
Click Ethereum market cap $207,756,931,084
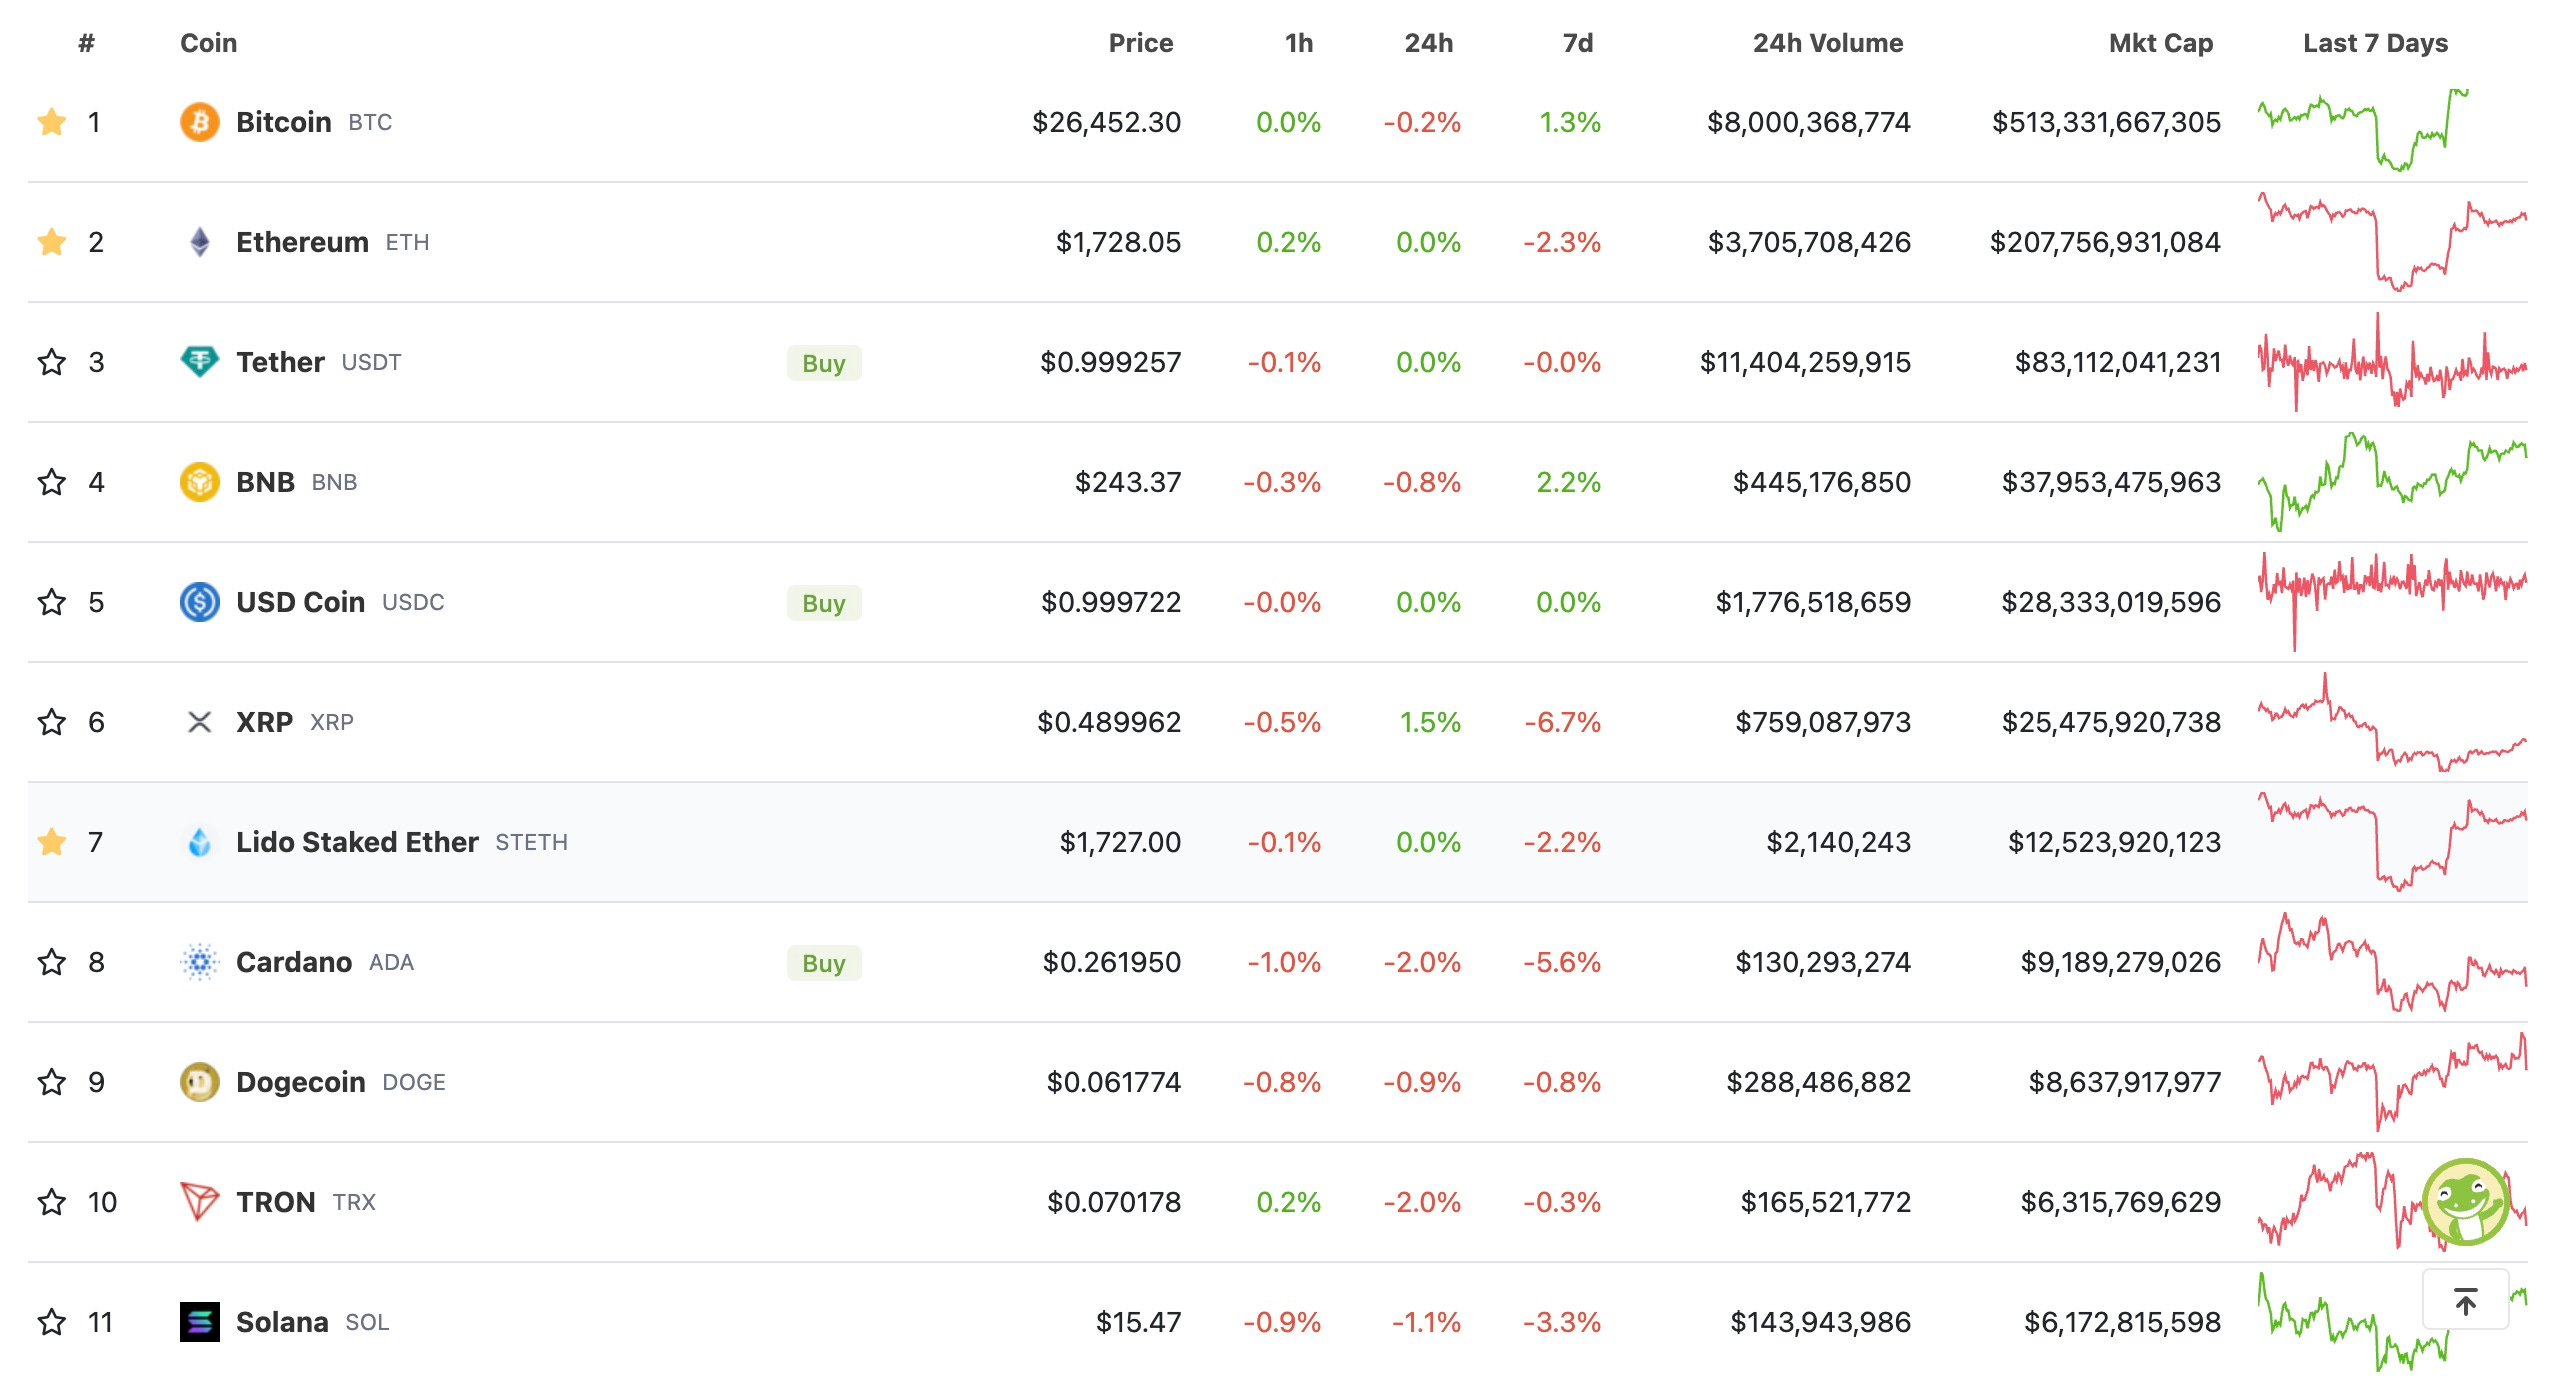[x=2105, y=242]
